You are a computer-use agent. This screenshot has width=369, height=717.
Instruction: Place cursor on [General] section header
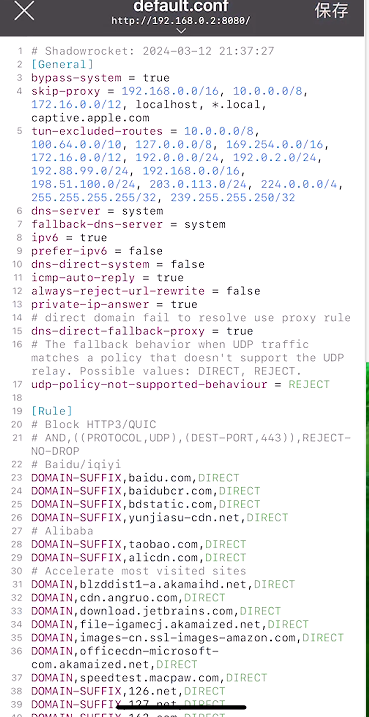click(x=62, y=64)
